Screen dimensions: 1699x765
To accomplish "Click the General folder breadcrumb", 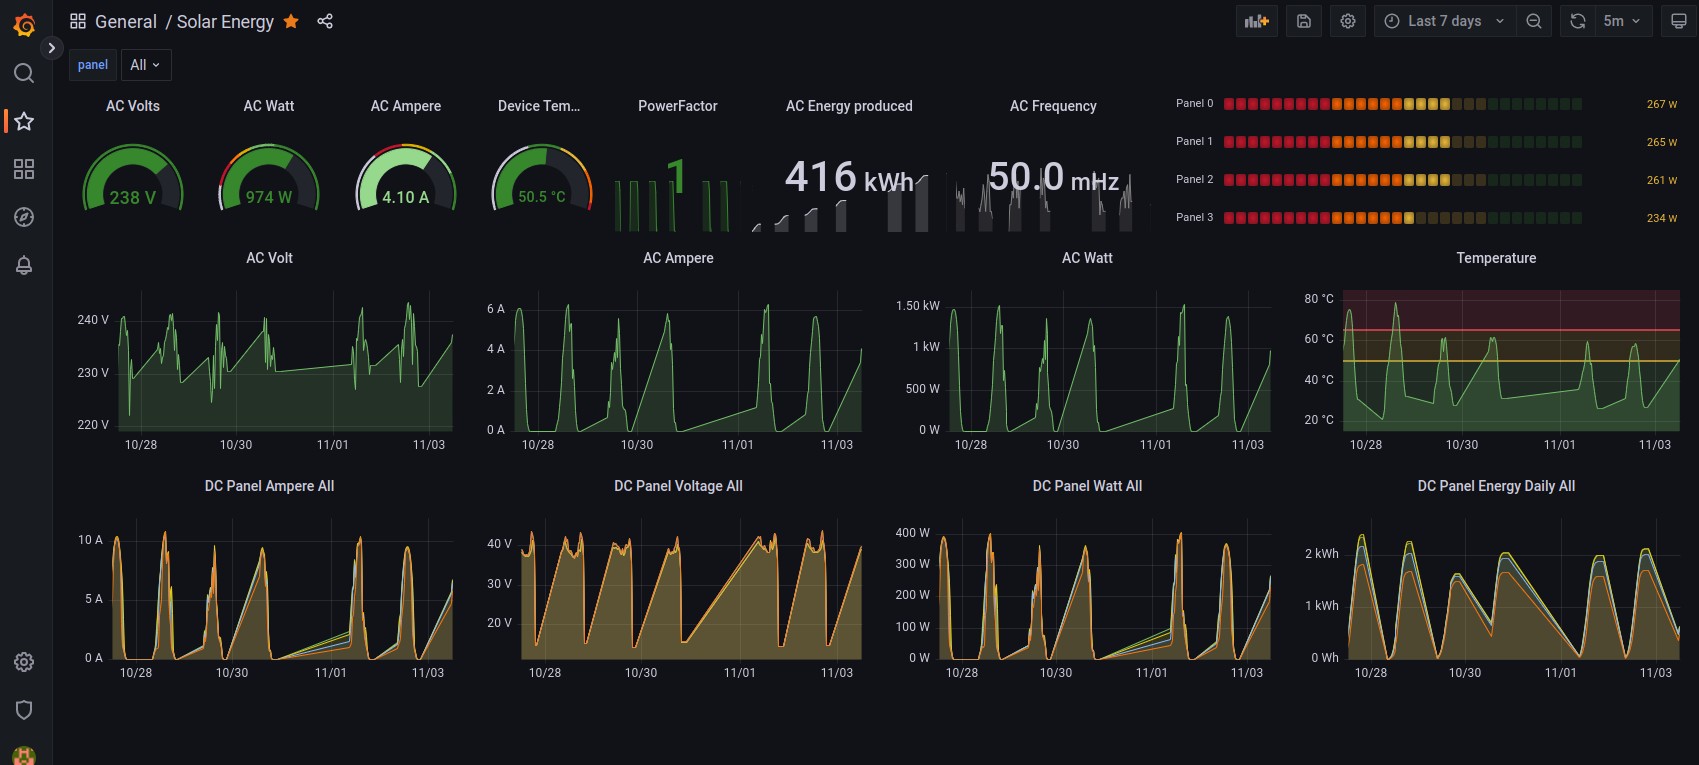I will coord(126,21).
